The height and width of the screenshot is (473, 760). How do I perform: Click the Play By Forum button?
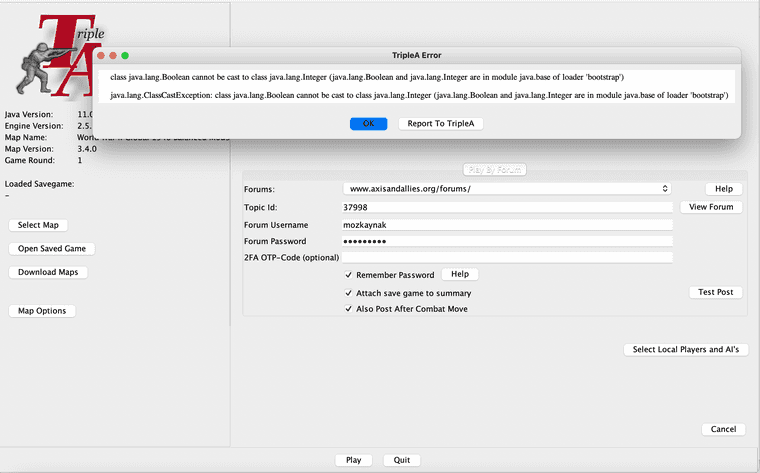pyautogui.click(x=494, y=170)
